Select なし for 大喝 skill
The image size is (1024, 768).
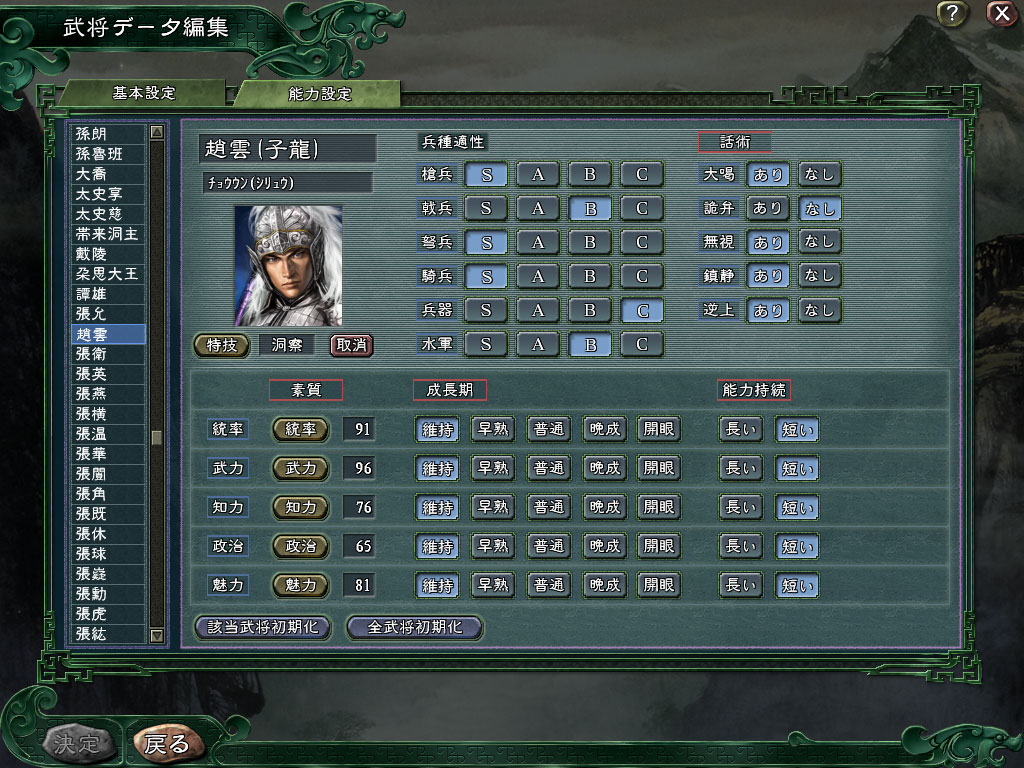(x=820, y=174)
